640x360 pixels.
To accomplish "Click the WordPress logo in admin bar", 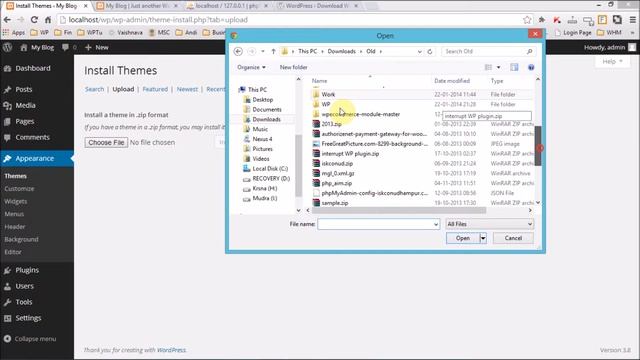I will pos(7,47).
